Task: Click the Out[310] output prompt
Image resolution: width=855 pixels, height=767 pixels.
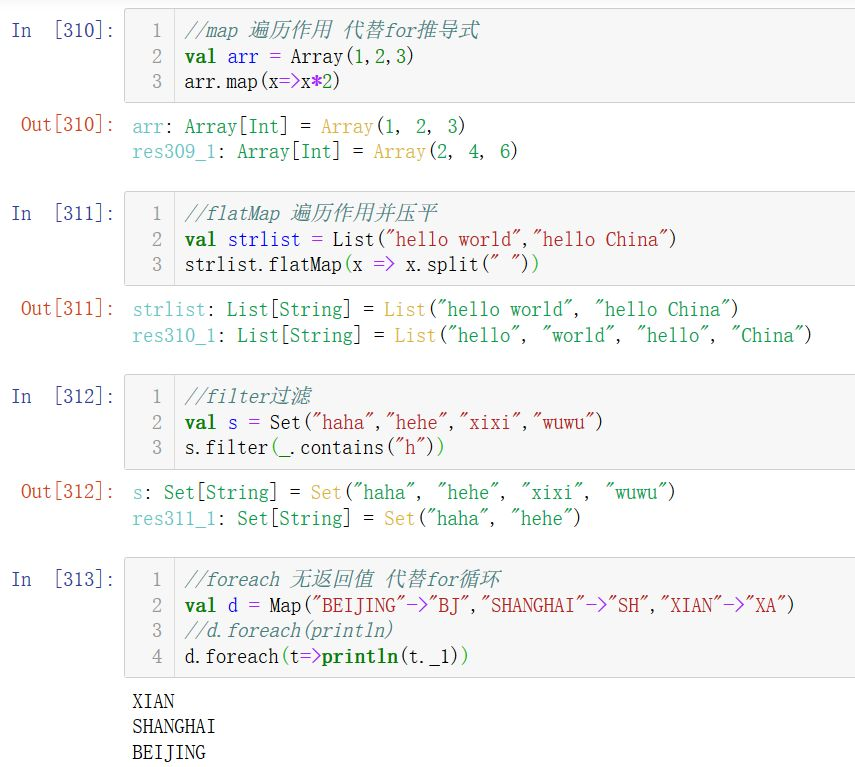Action: (x=68, y=125)
